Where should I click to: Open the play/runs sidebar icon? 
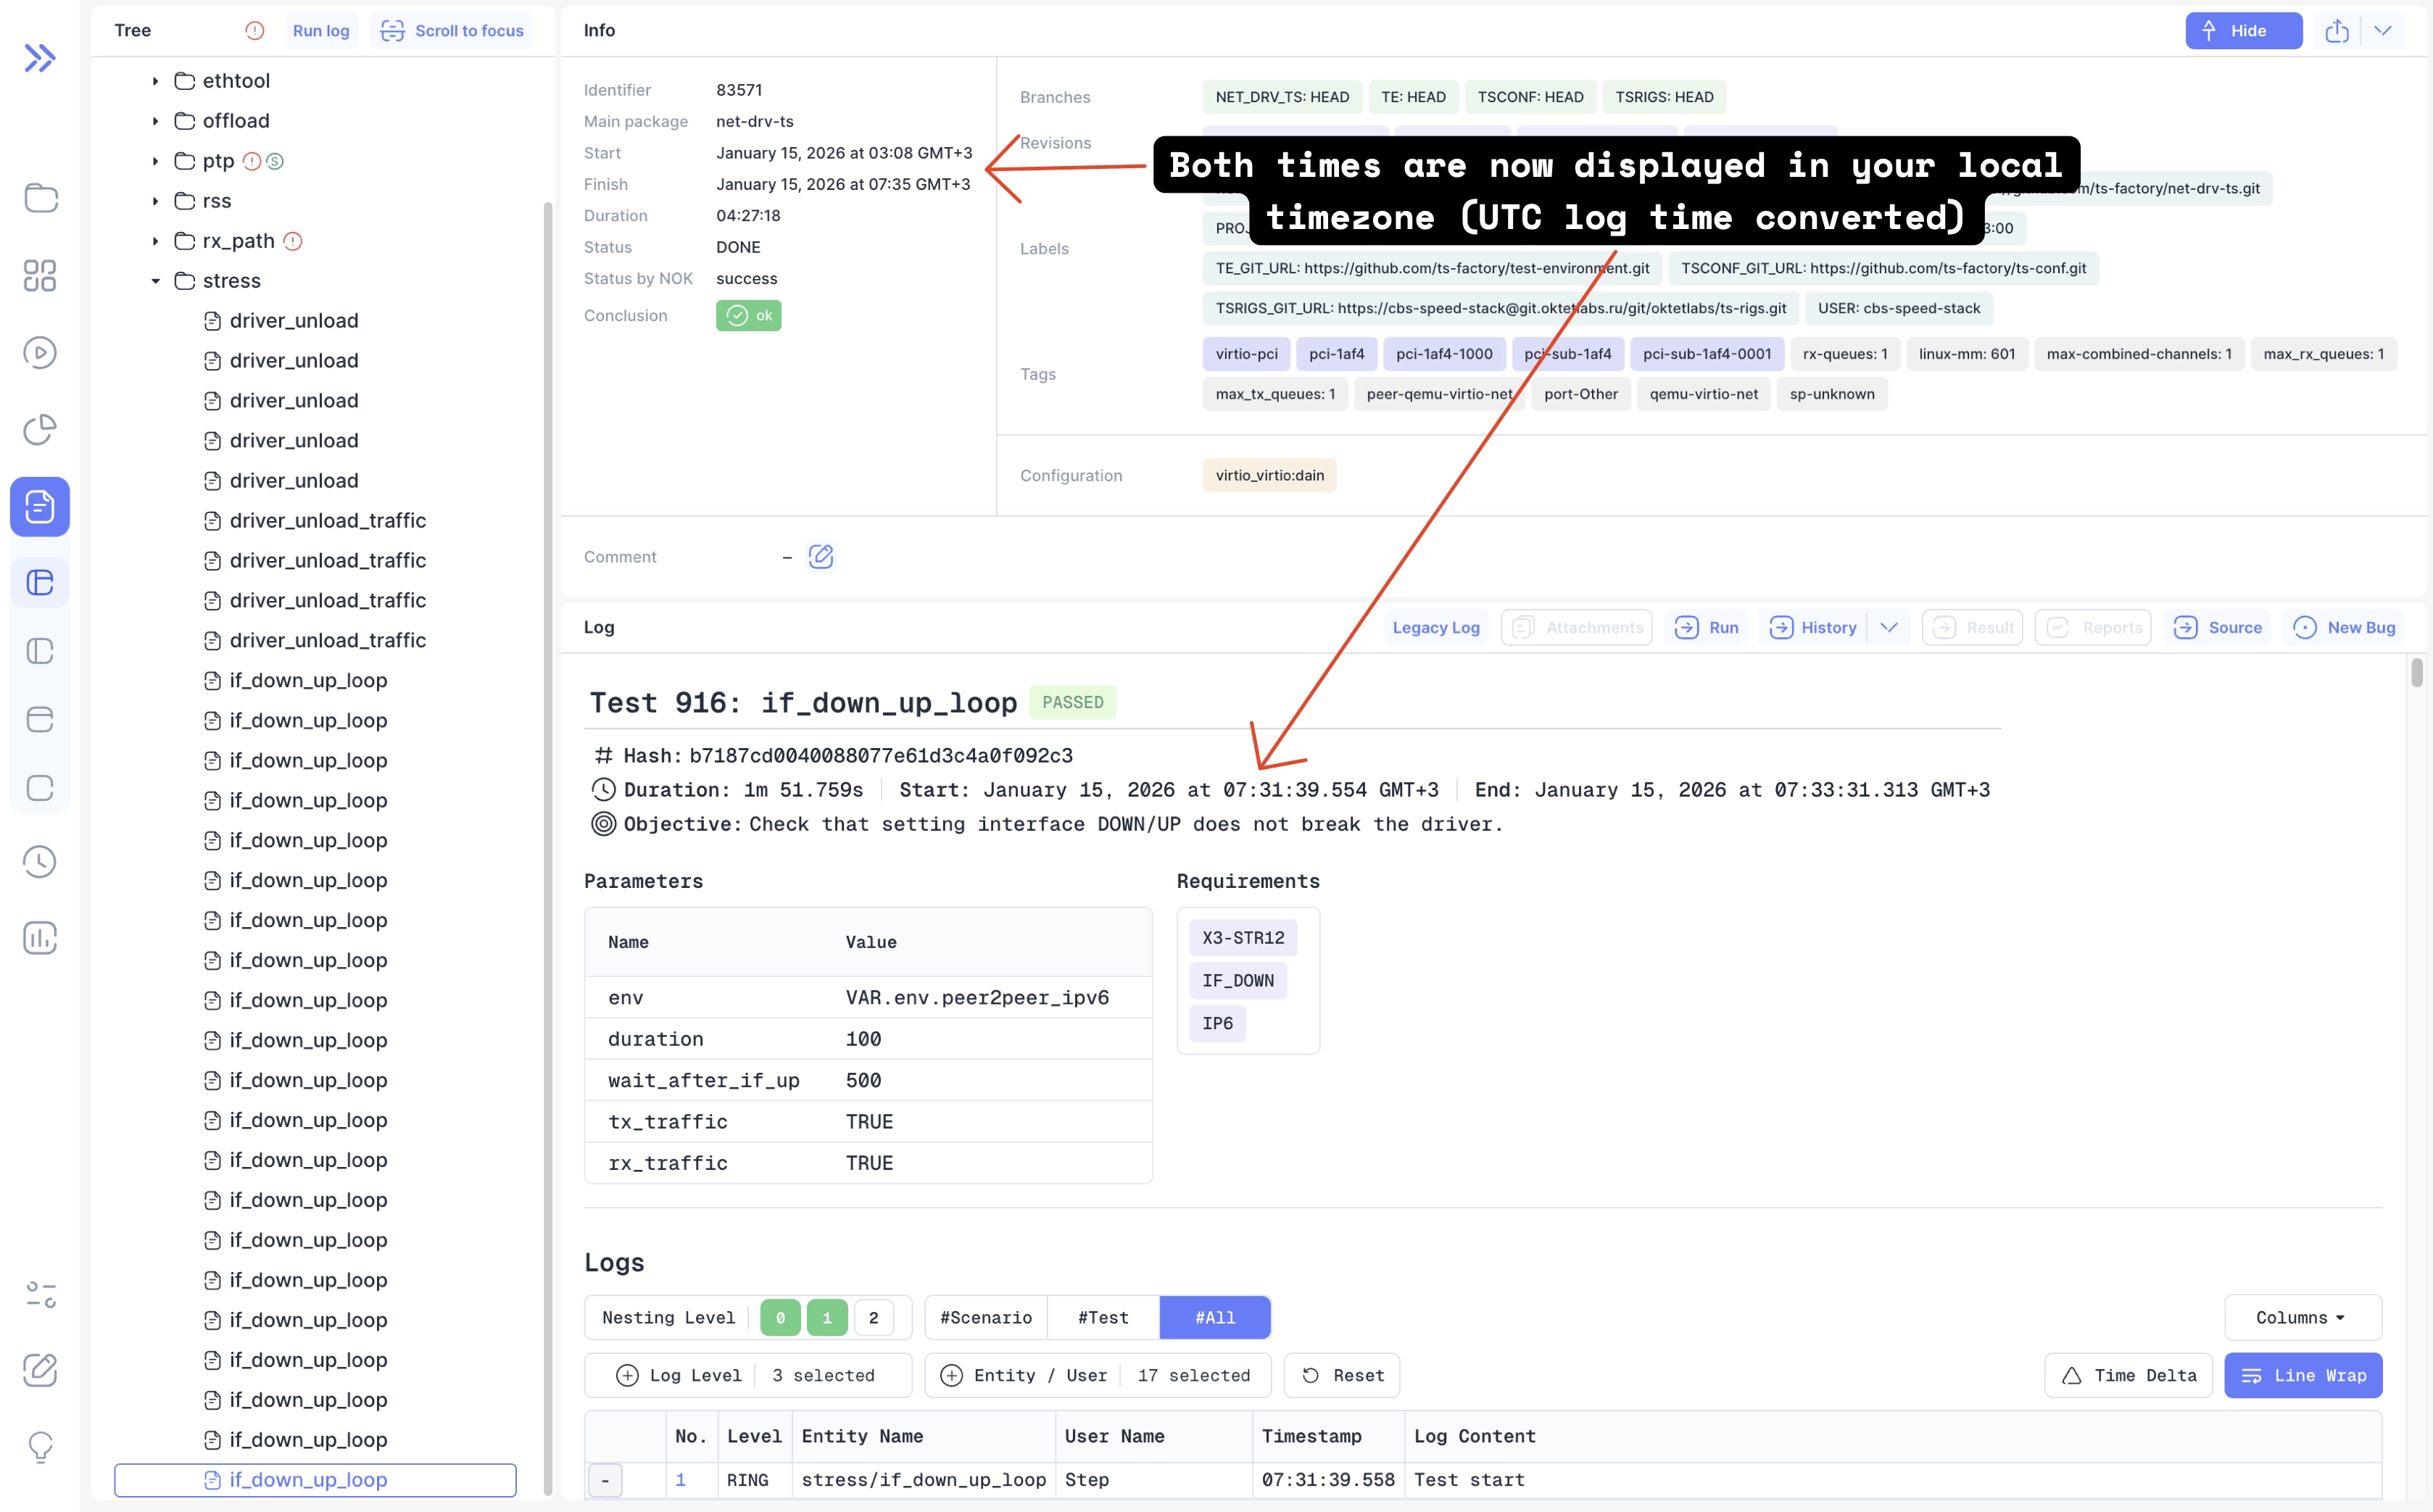[39, 352]
